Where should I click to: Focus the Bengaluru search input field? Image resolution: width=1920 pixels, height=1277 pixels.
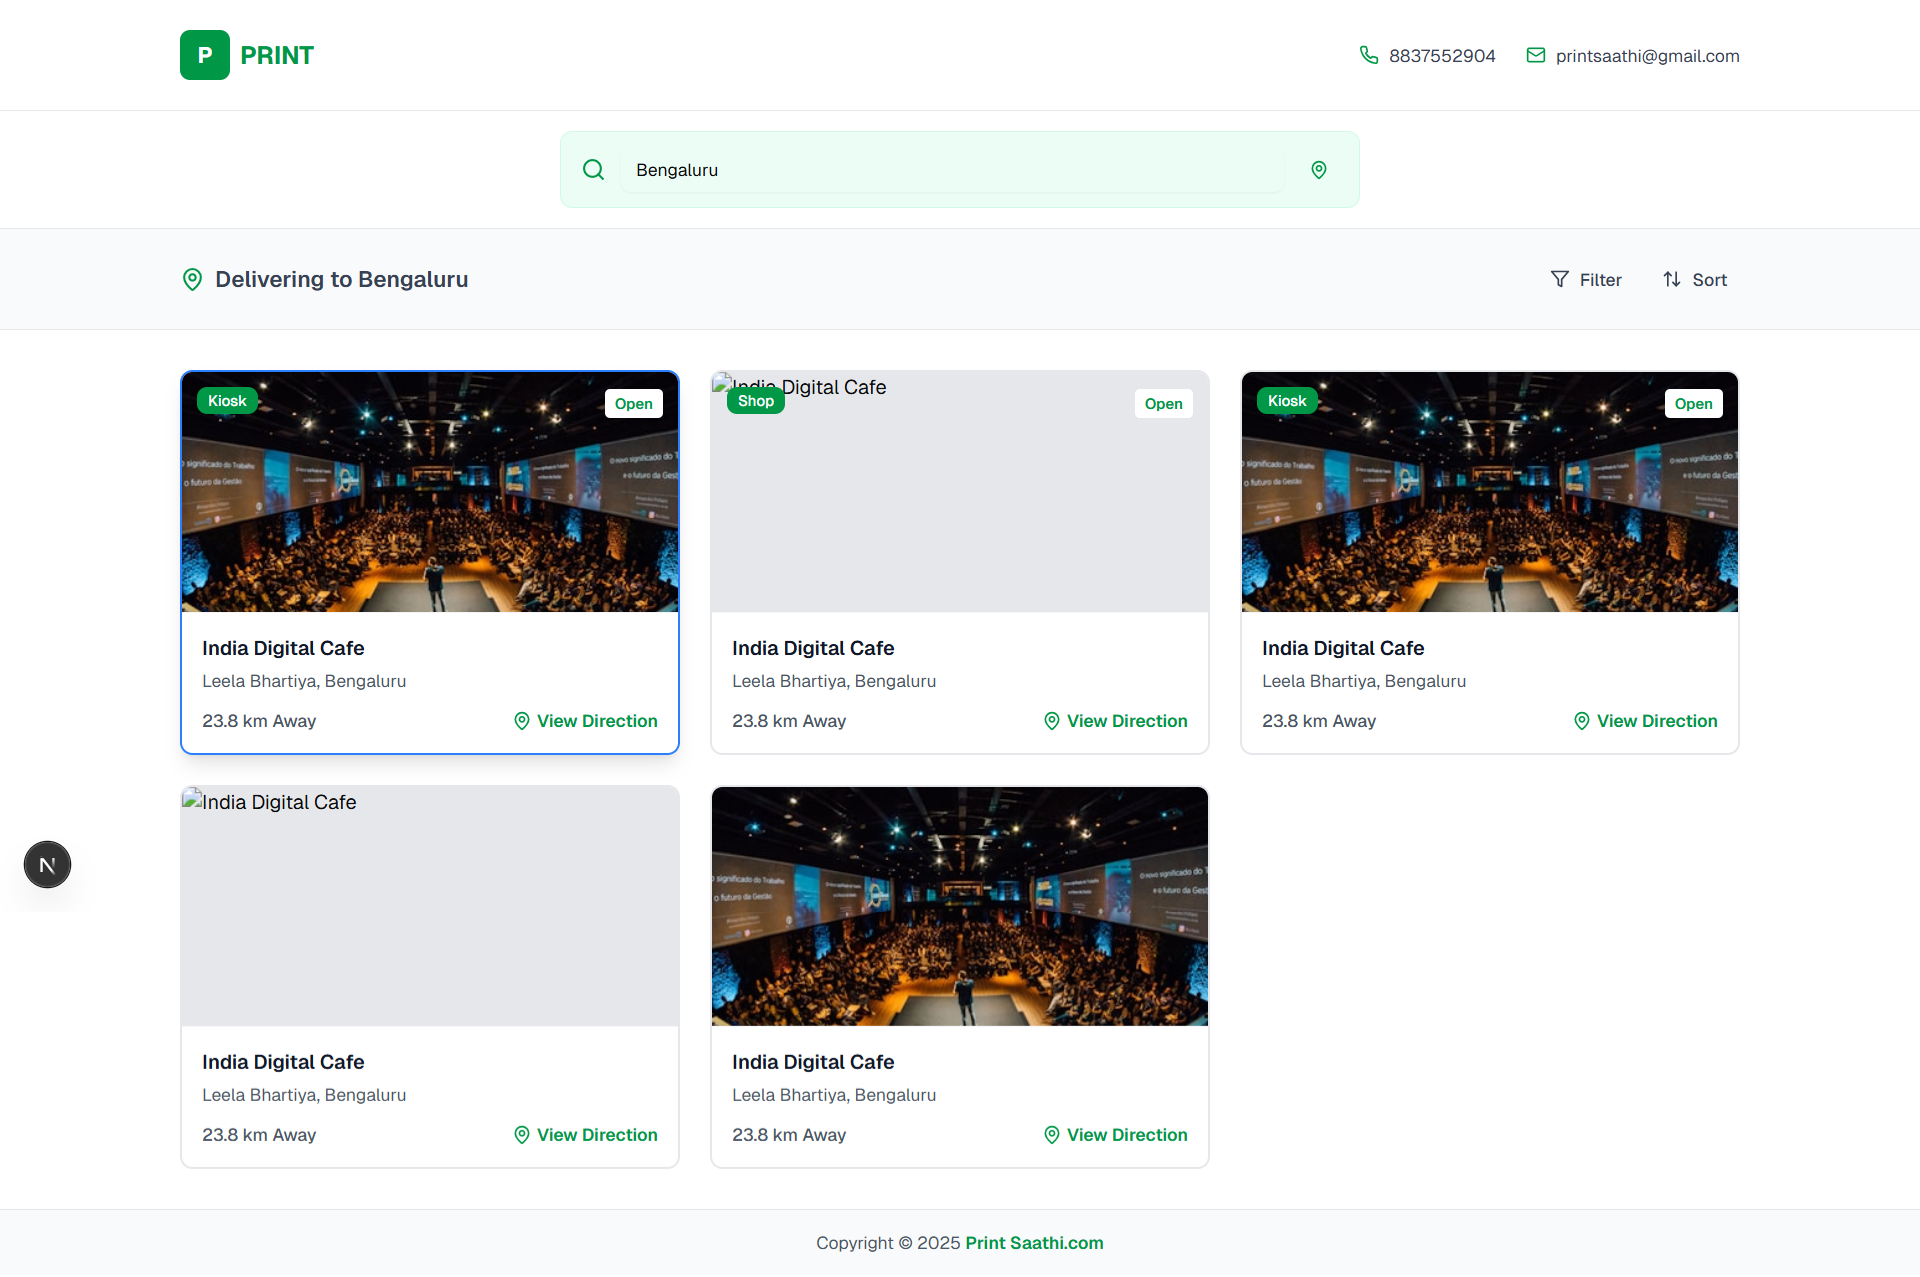click(x=950, y=170)
